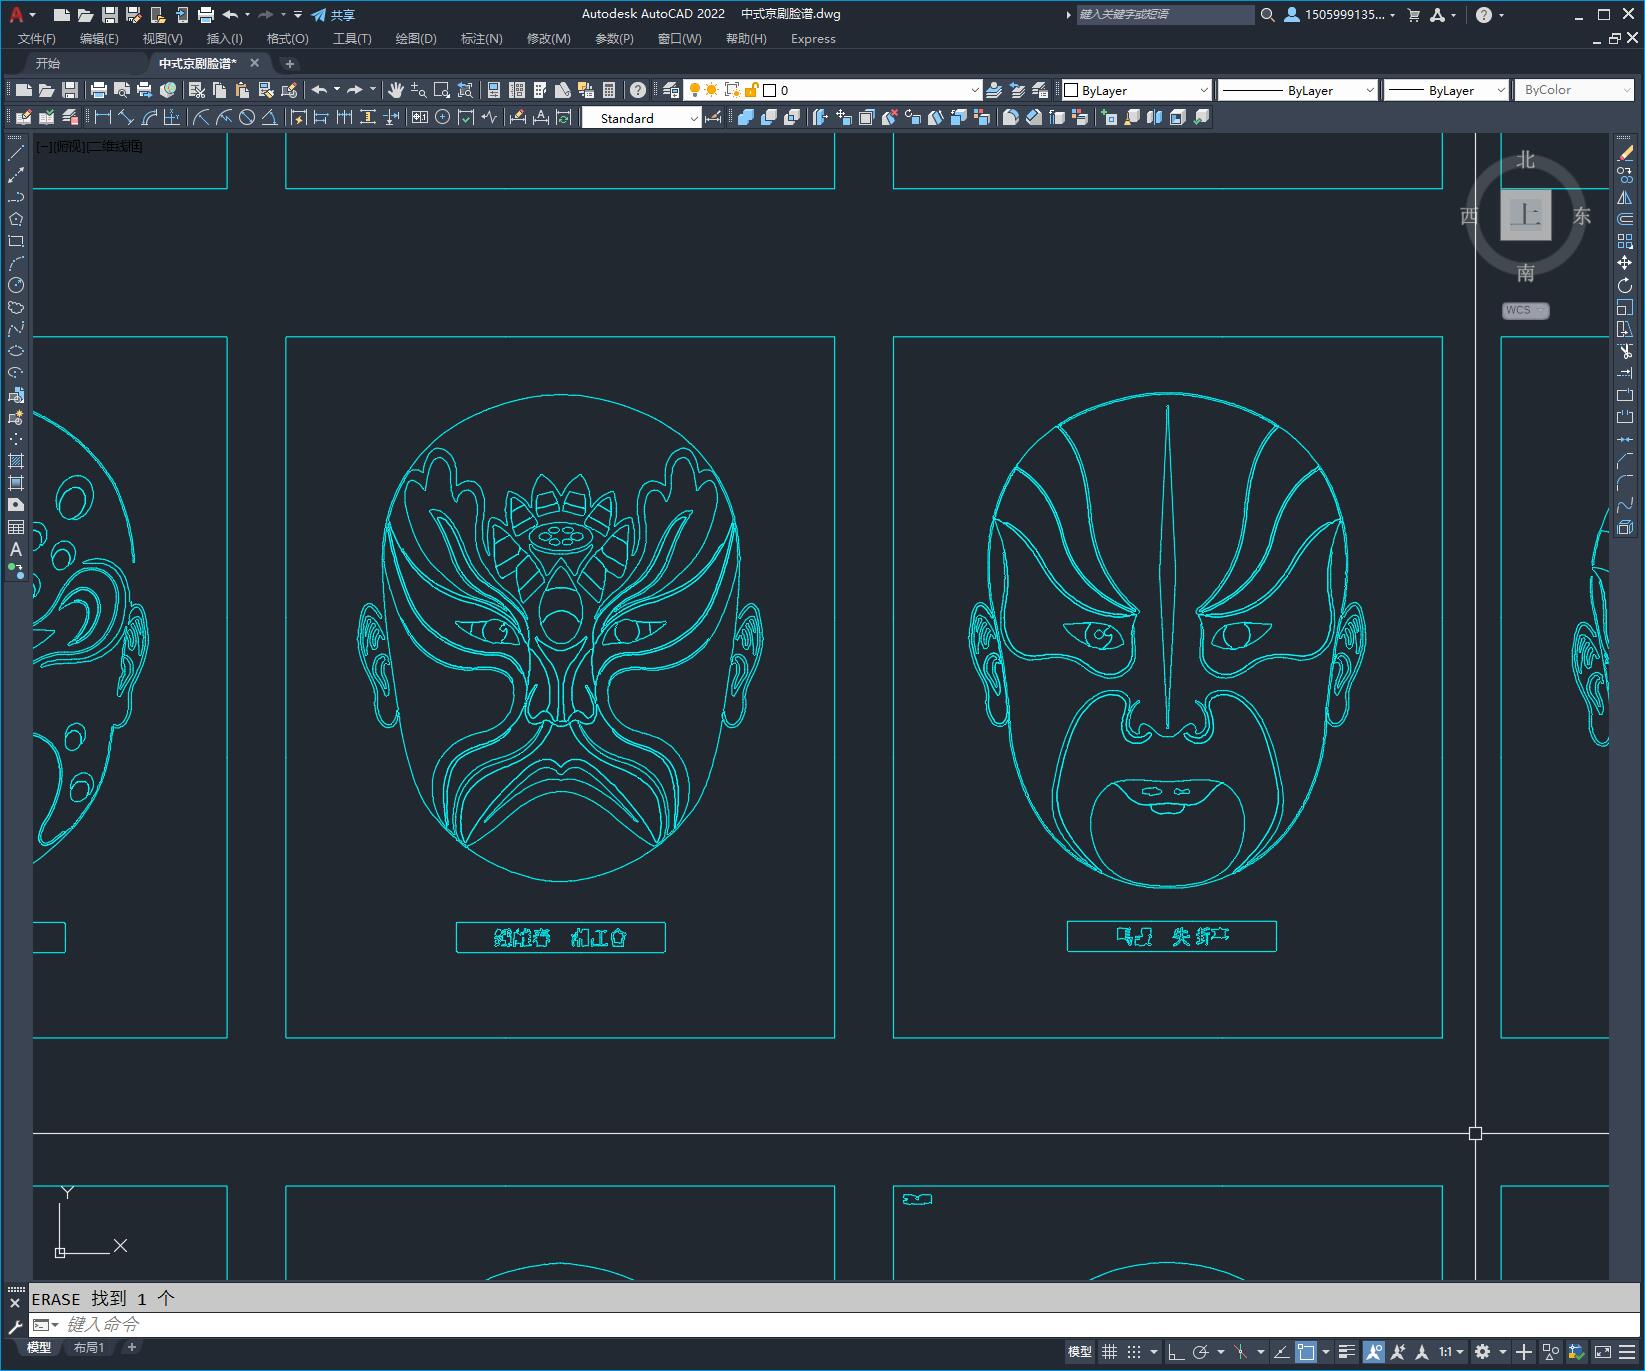The width and height of the screenshot is (1645, 1371).
Task: Select the Line draw tool
Action: coord(16,153)
